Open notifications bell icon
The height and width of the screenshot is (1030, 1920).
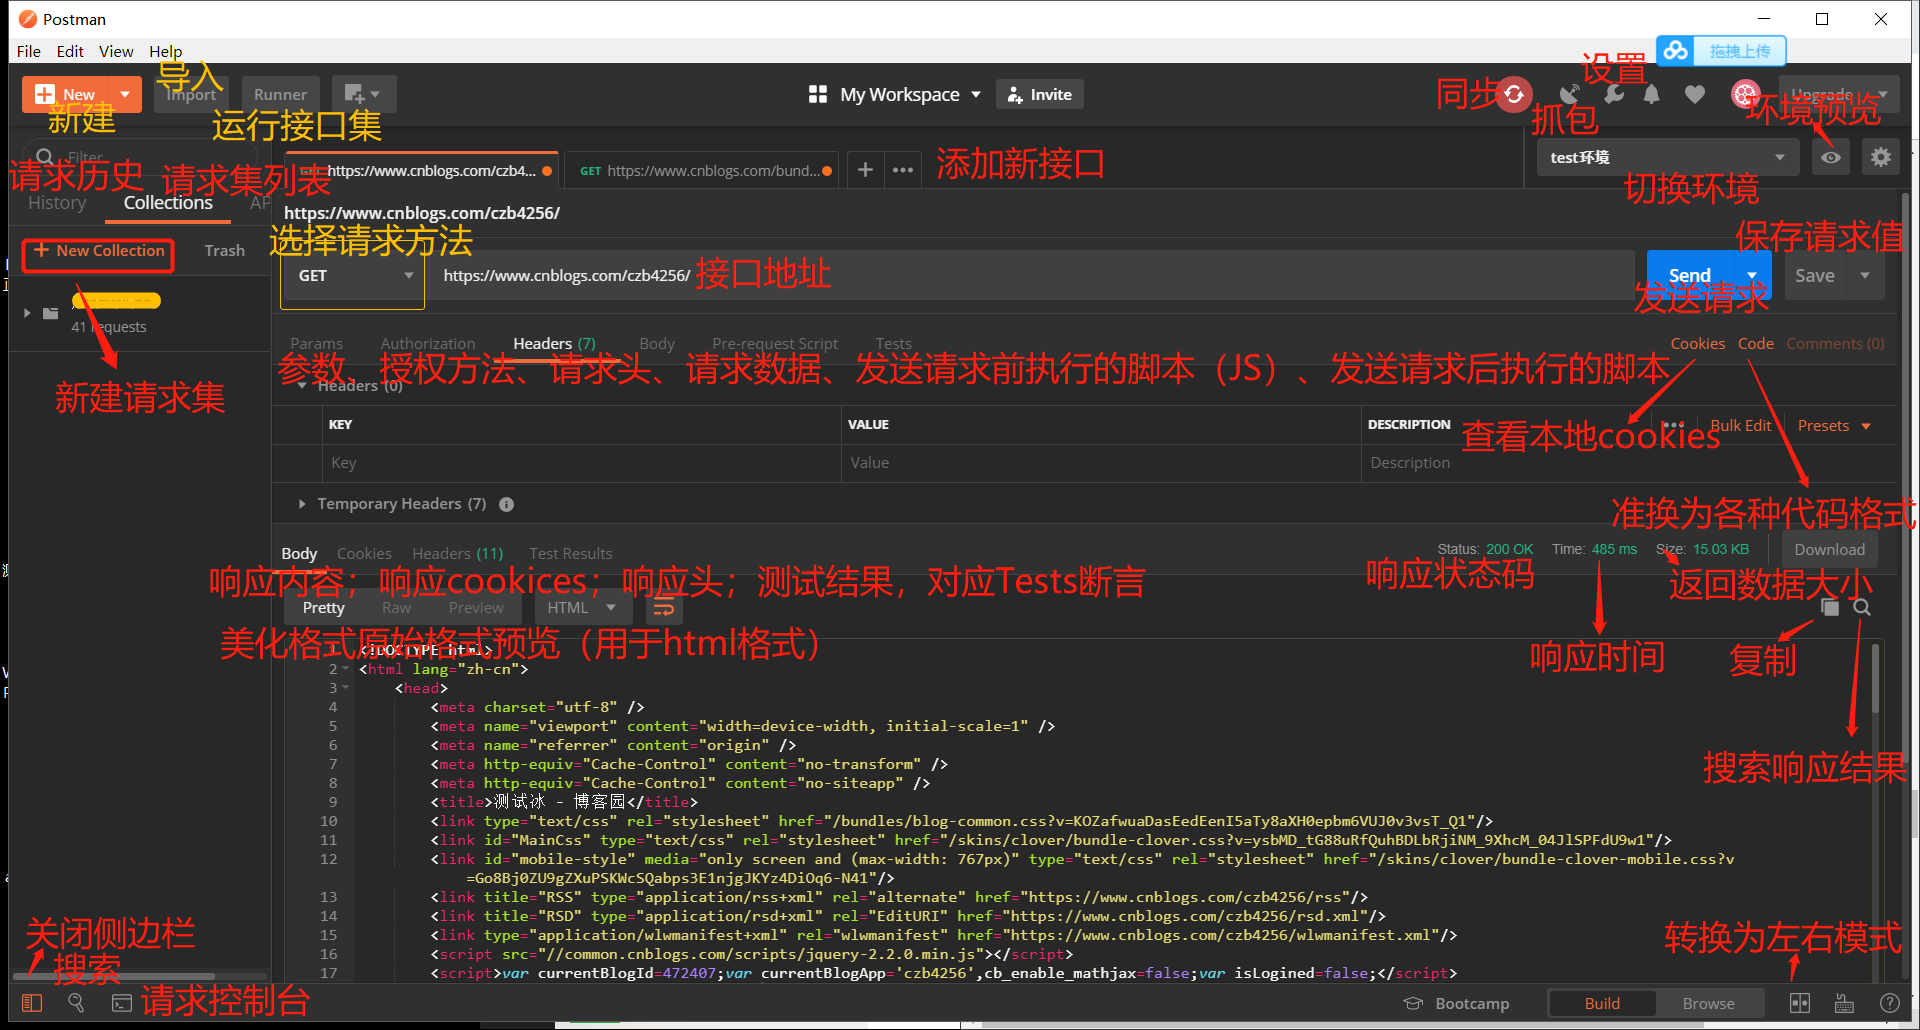click(x=1652, y=94)
